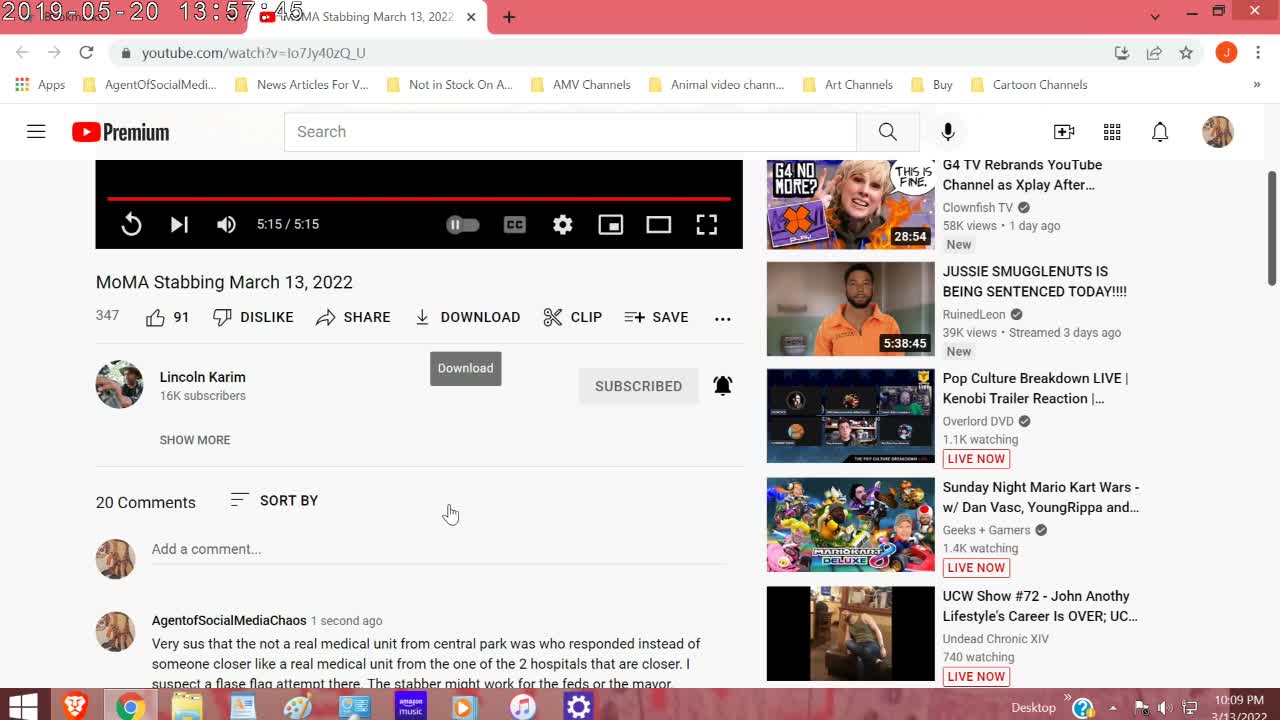The width and height of the screenshot is (1280, 720).
Task: Click the SUBSCRIBED button
Action: pyautogui.click(x=638, y=386)
